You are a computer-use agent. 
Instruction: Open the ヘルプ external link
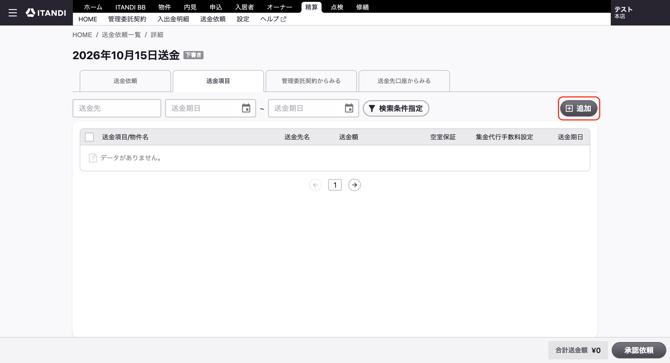coord(273,19)
